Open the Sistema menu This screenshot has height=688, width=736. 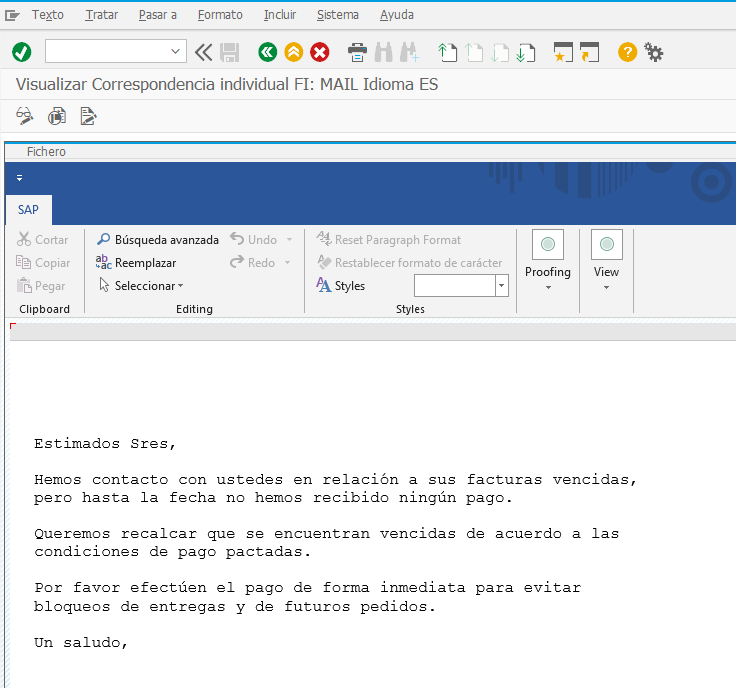coord(337,15)
